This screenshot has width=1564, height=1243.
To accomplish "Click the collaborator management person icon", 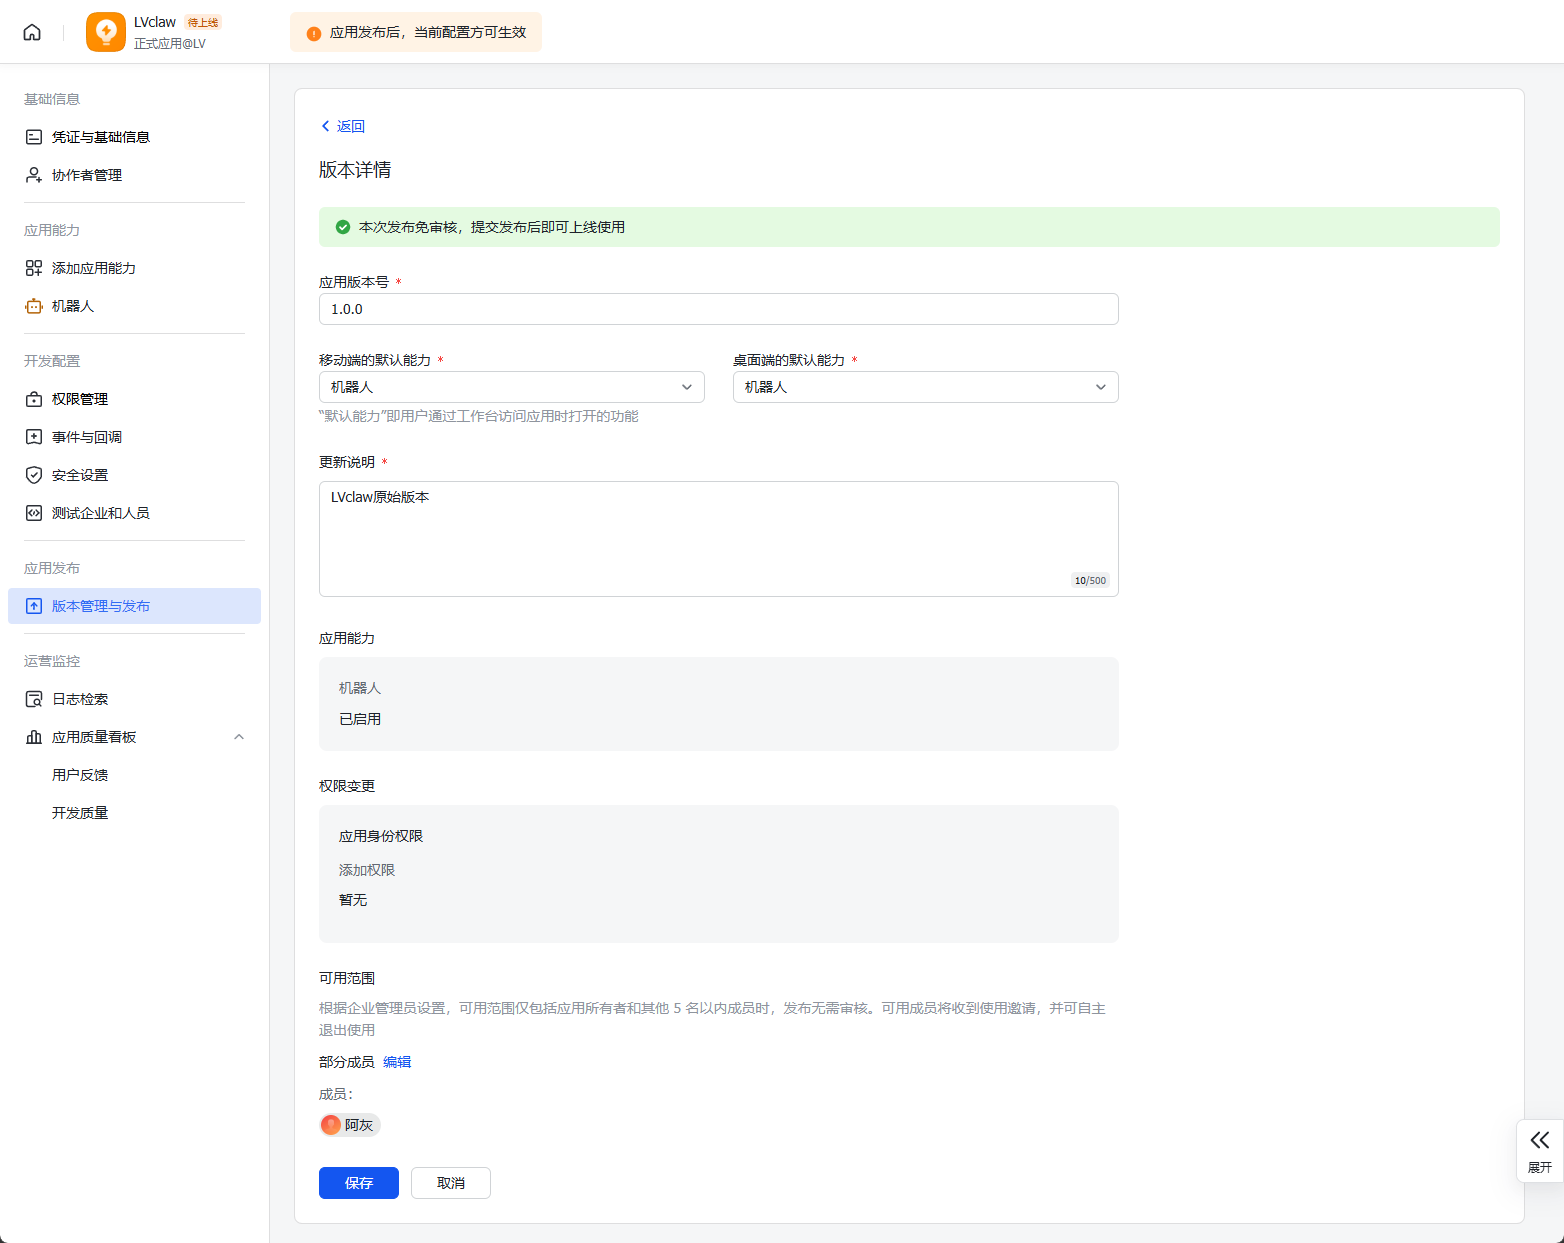I will 34,175.
